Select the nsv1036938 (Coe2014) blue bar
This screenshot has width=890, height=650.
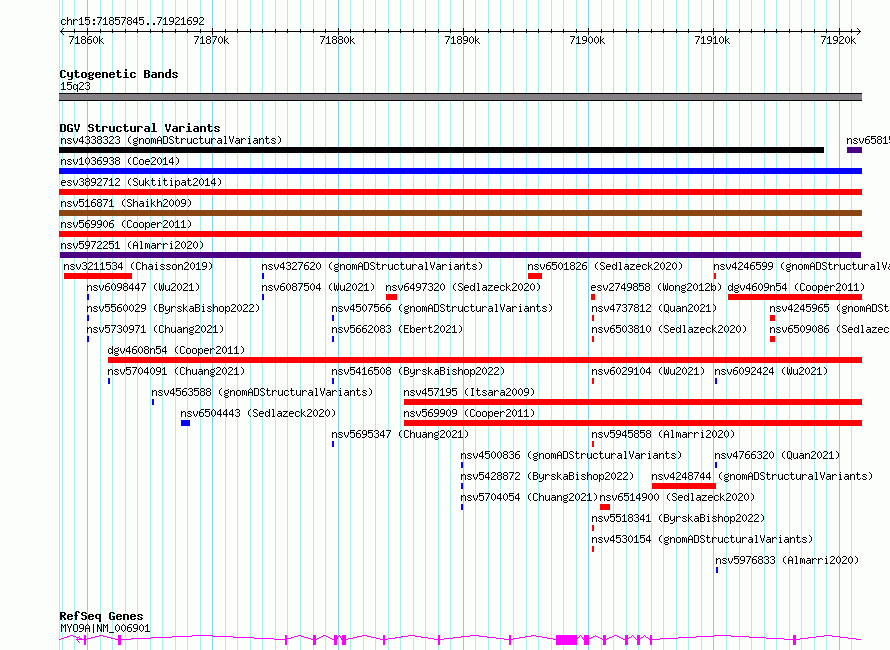pyautogui.click(x=460, y=171)
